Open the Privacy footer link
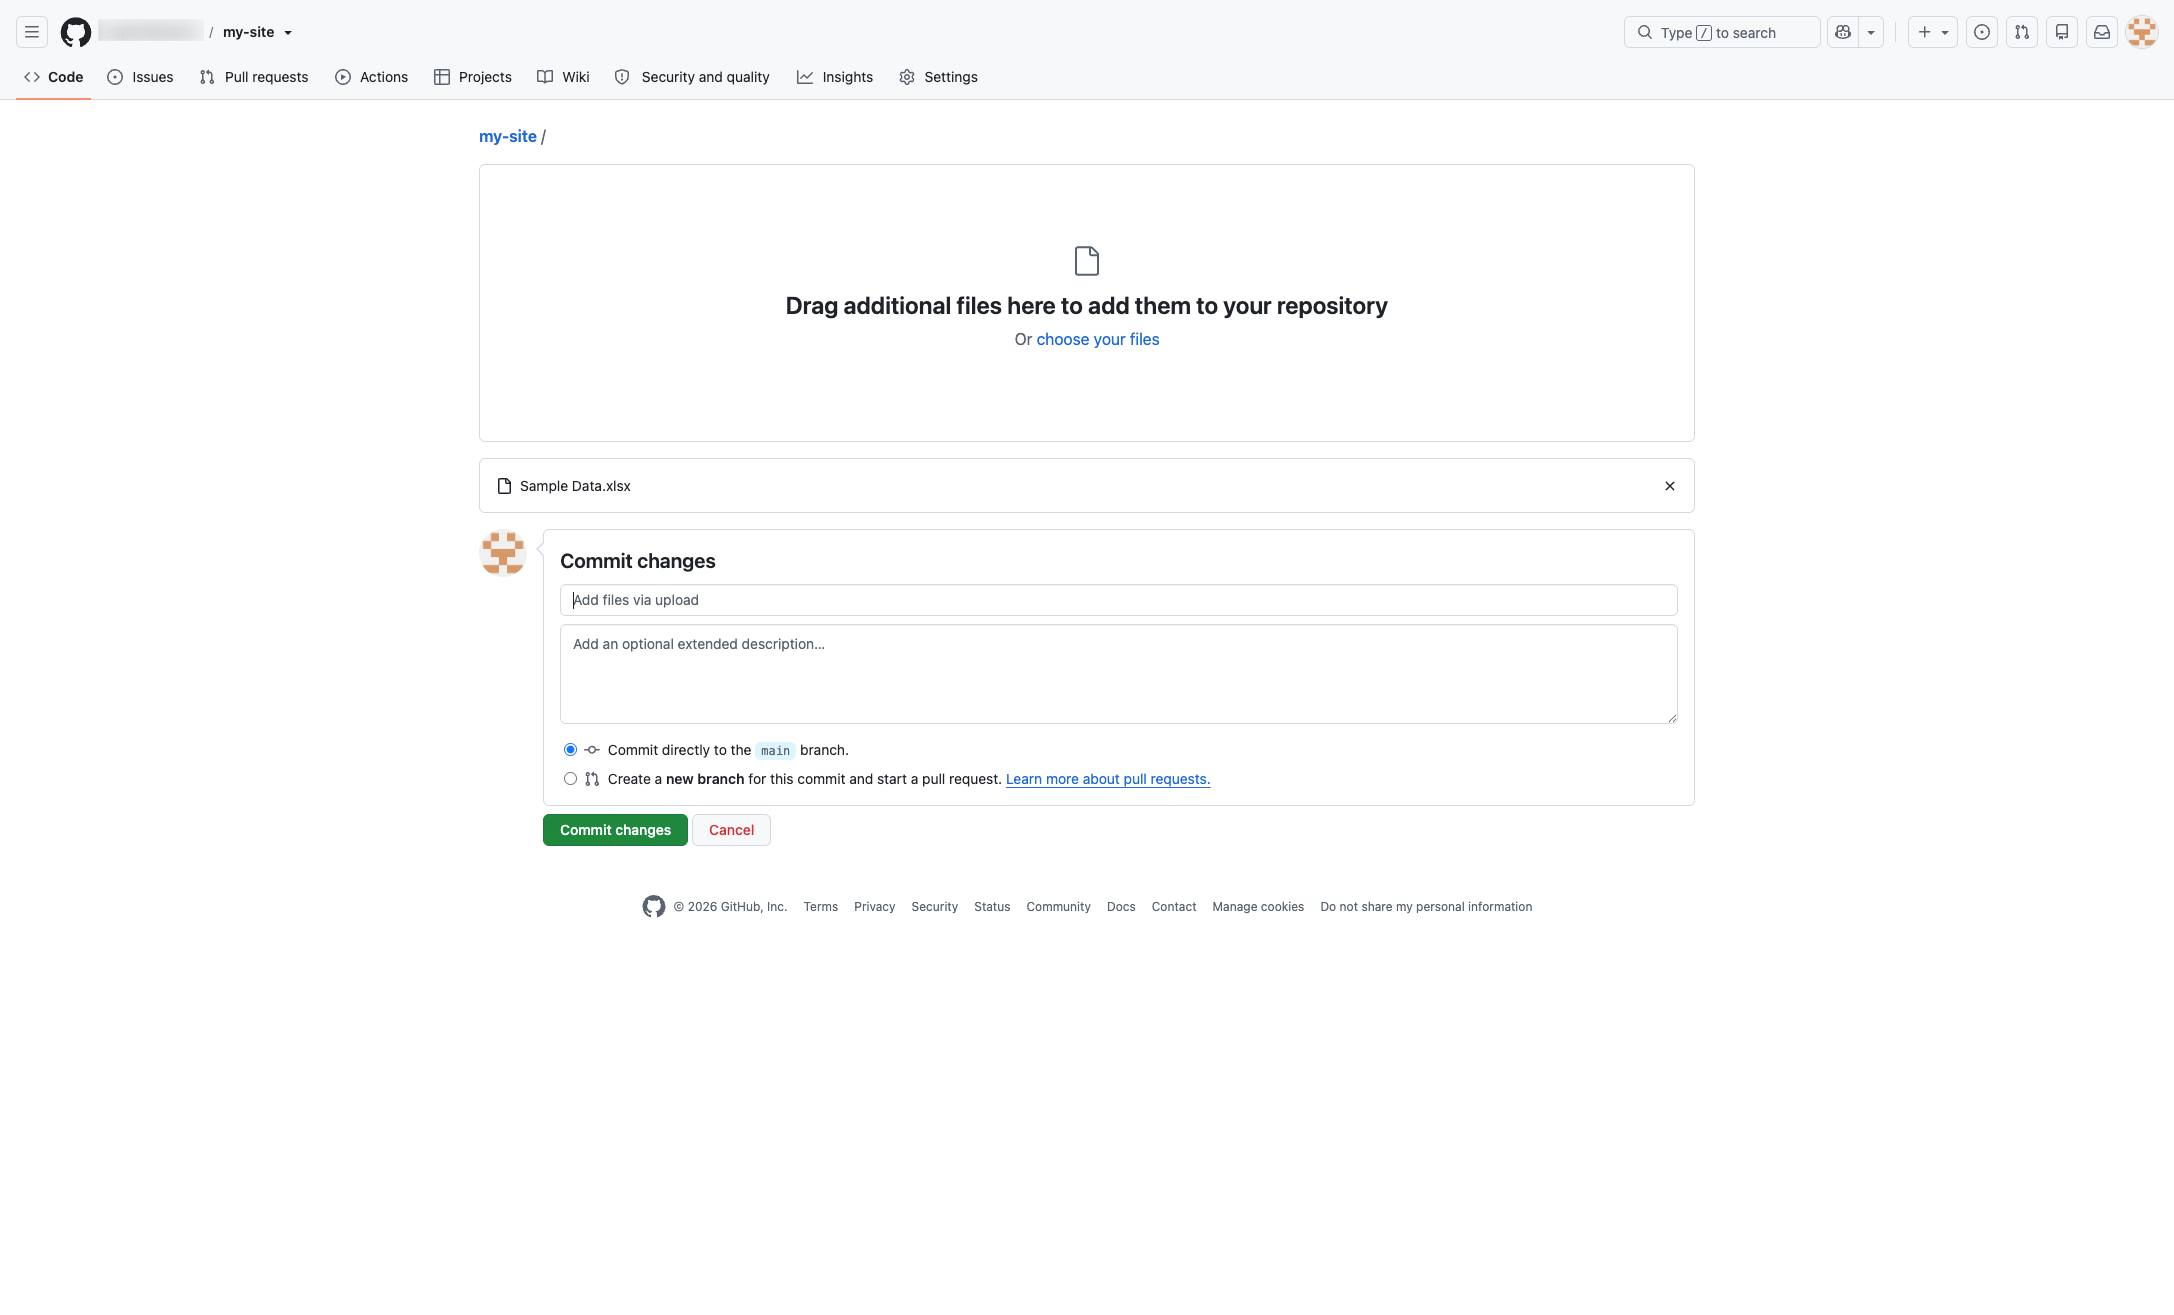The height and width of the screenshot is (1315, 2174). coord(874,907)
